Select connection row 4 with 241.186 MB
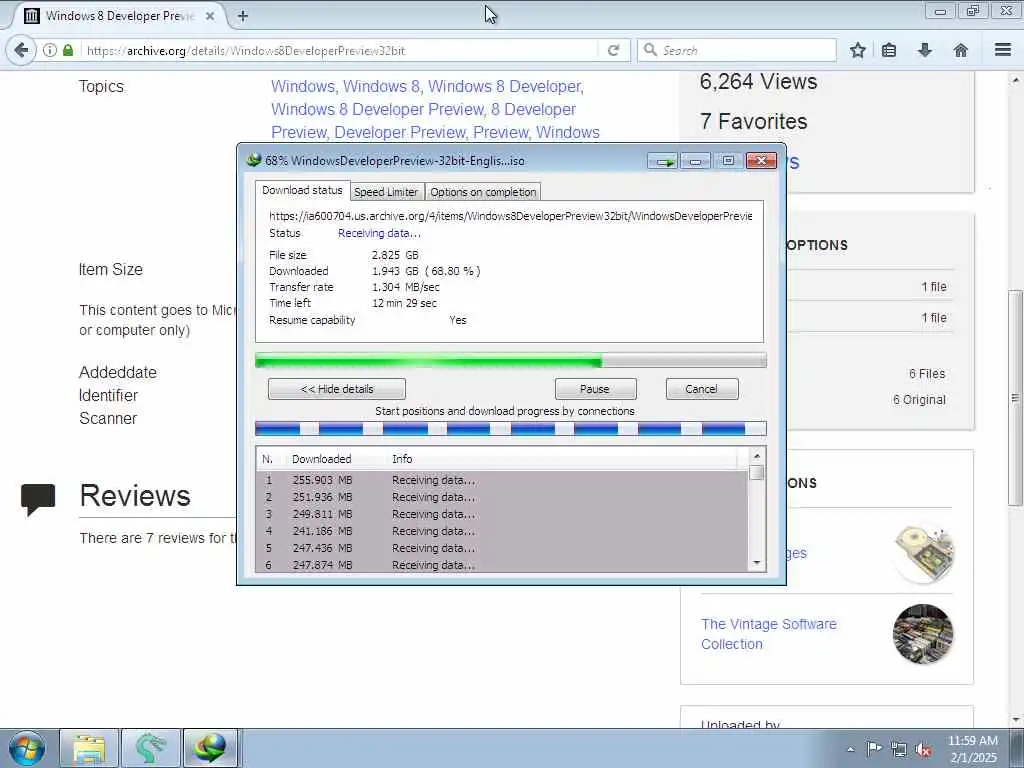This screenshot has width=1024, height=768. 502,531
